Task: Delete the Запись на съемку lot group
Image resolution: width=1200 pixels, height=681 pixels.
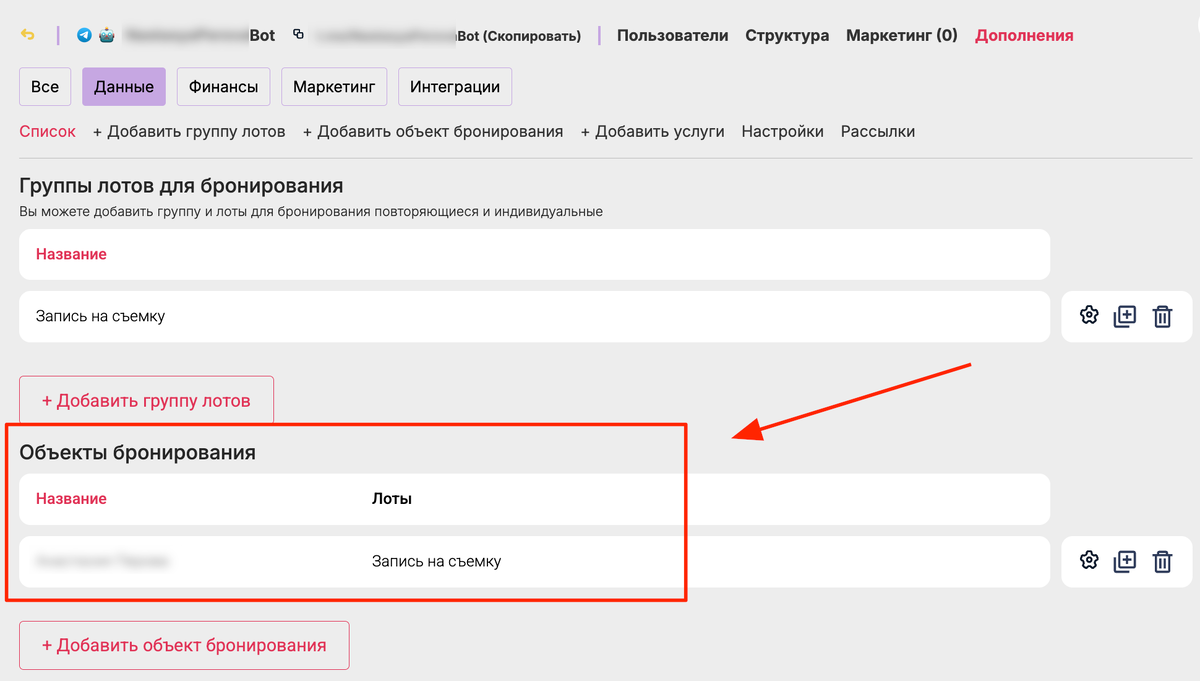Action: 1162,316
